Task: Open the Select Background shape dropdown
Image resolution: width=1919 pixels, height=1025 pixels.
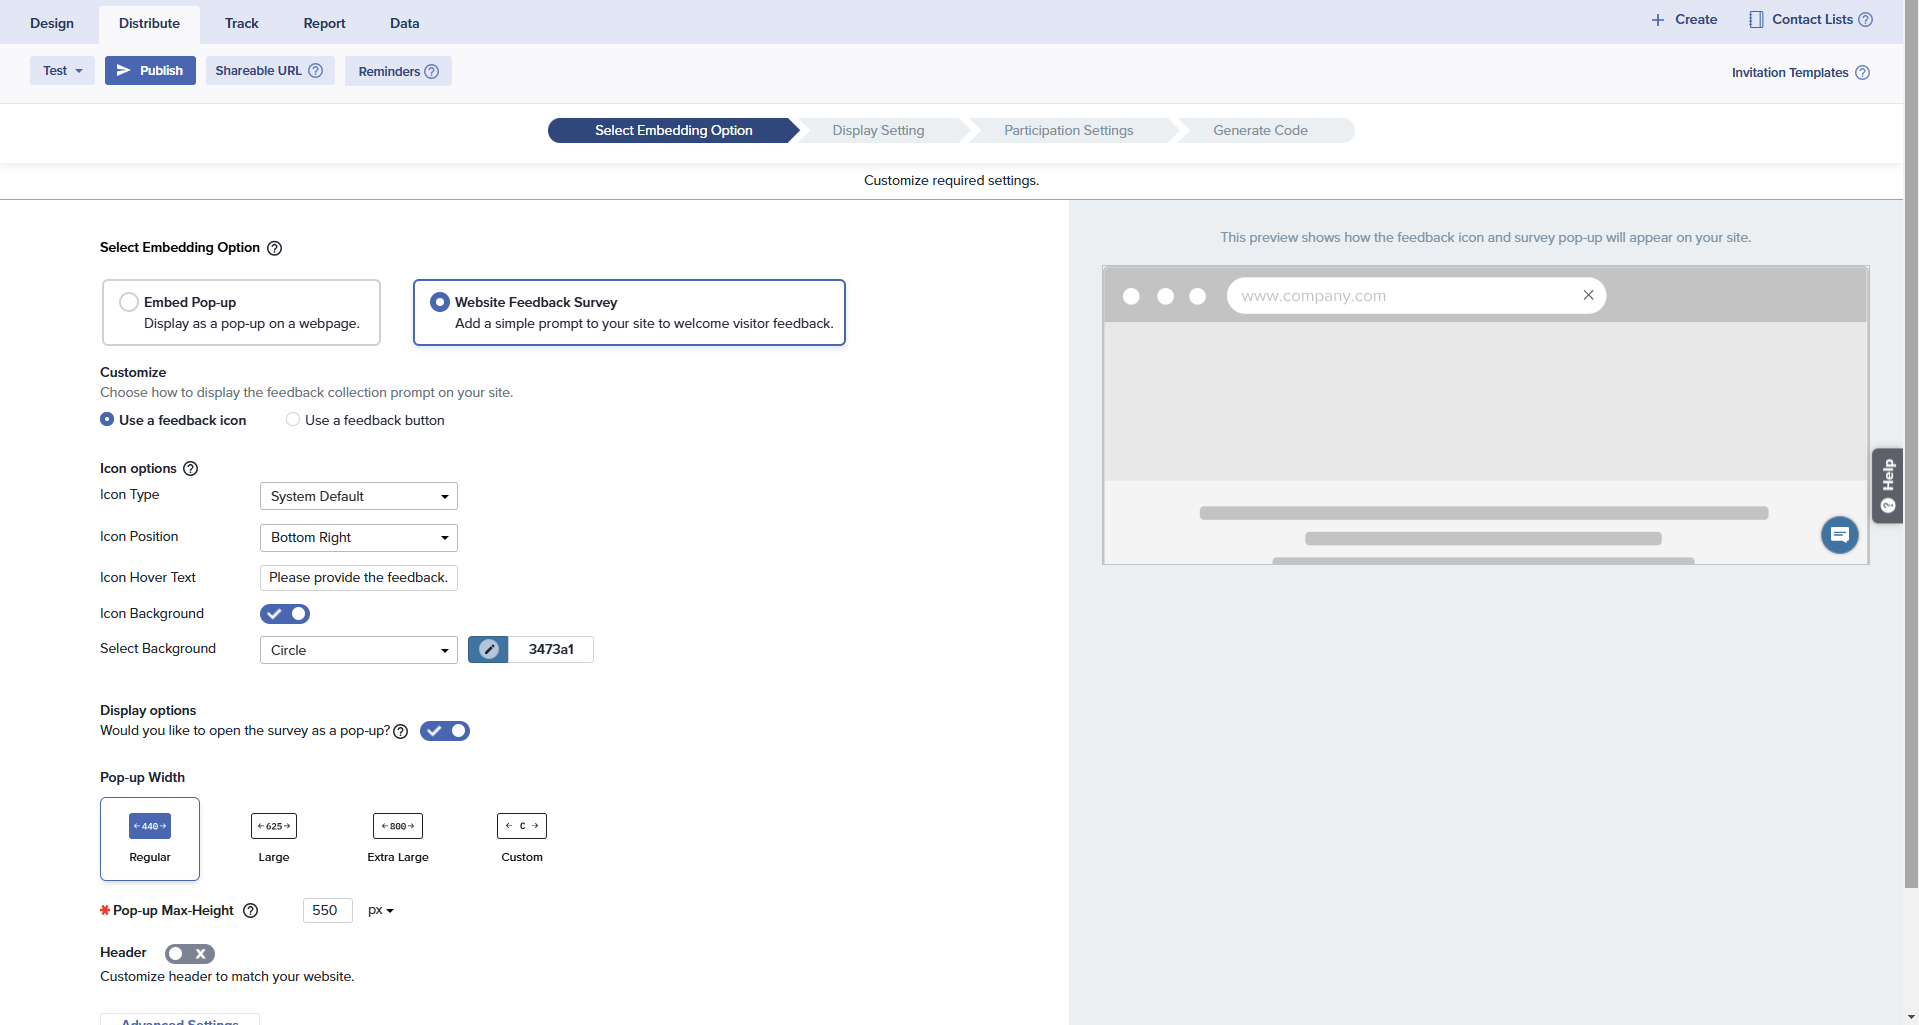Action: pos(358,650)
